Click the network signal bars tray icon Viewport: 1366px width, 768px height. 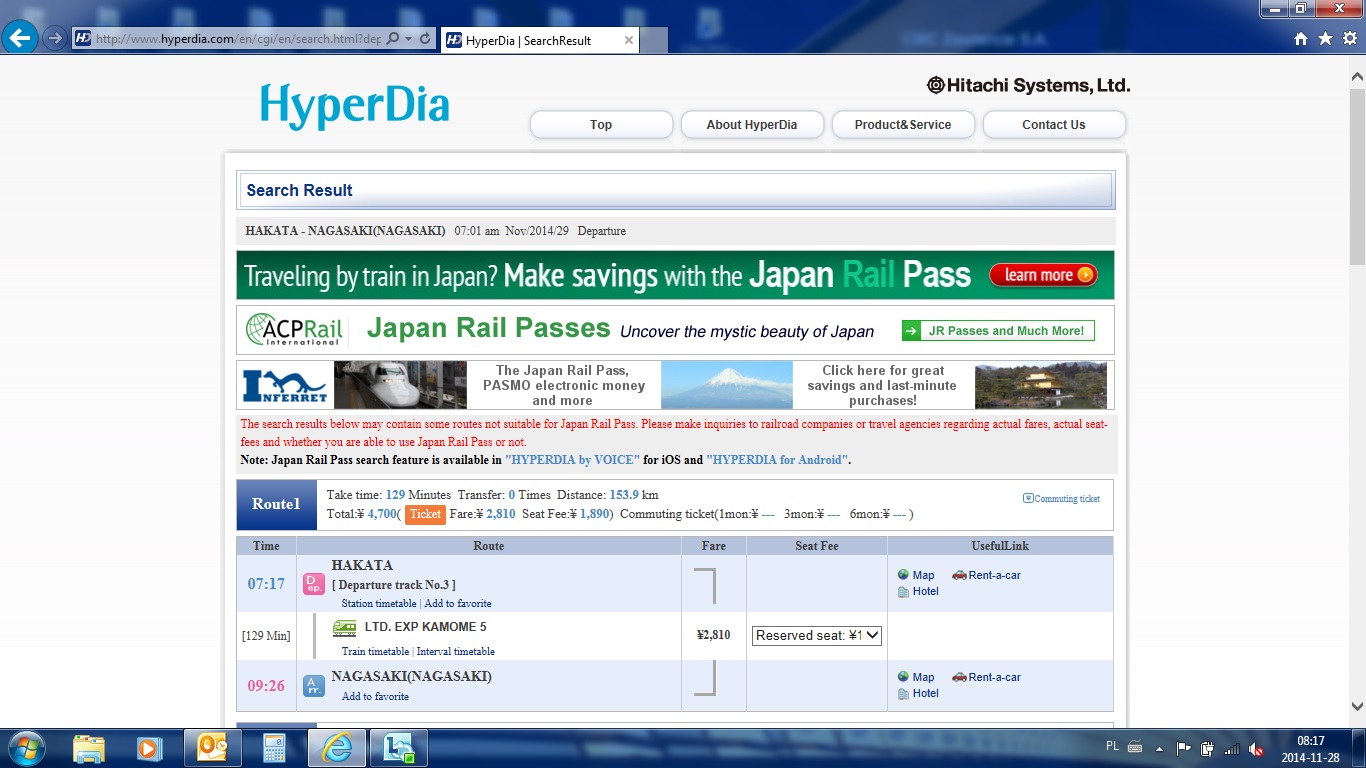(1232, 748)
